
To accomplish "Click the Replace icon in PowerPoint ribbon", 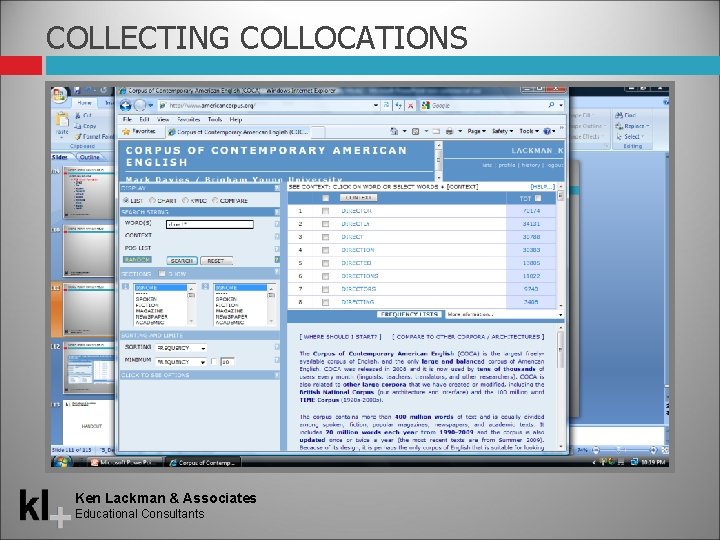I will [619, 126].
